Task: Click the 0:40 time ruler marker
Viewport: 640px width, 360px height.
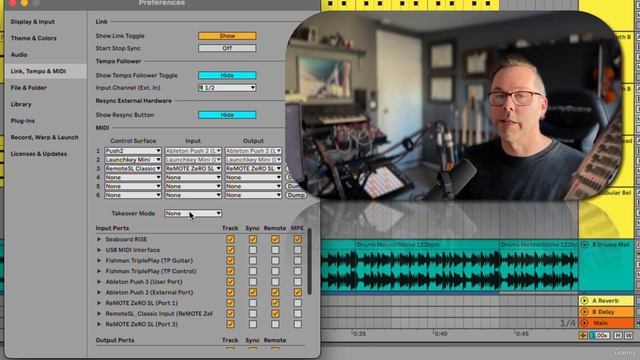Action: pos(440,334)
